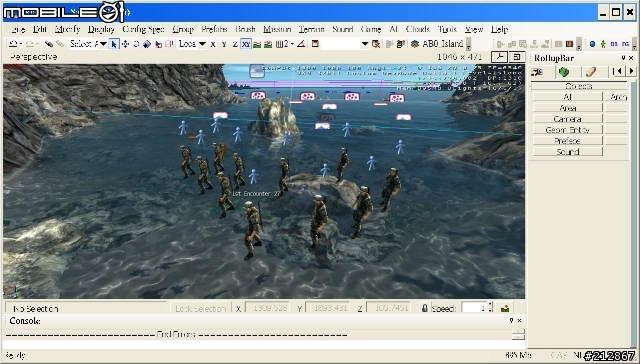The image size is (640, 364).
Task: Toggle the X axis constraint
Action: [213, 44]
